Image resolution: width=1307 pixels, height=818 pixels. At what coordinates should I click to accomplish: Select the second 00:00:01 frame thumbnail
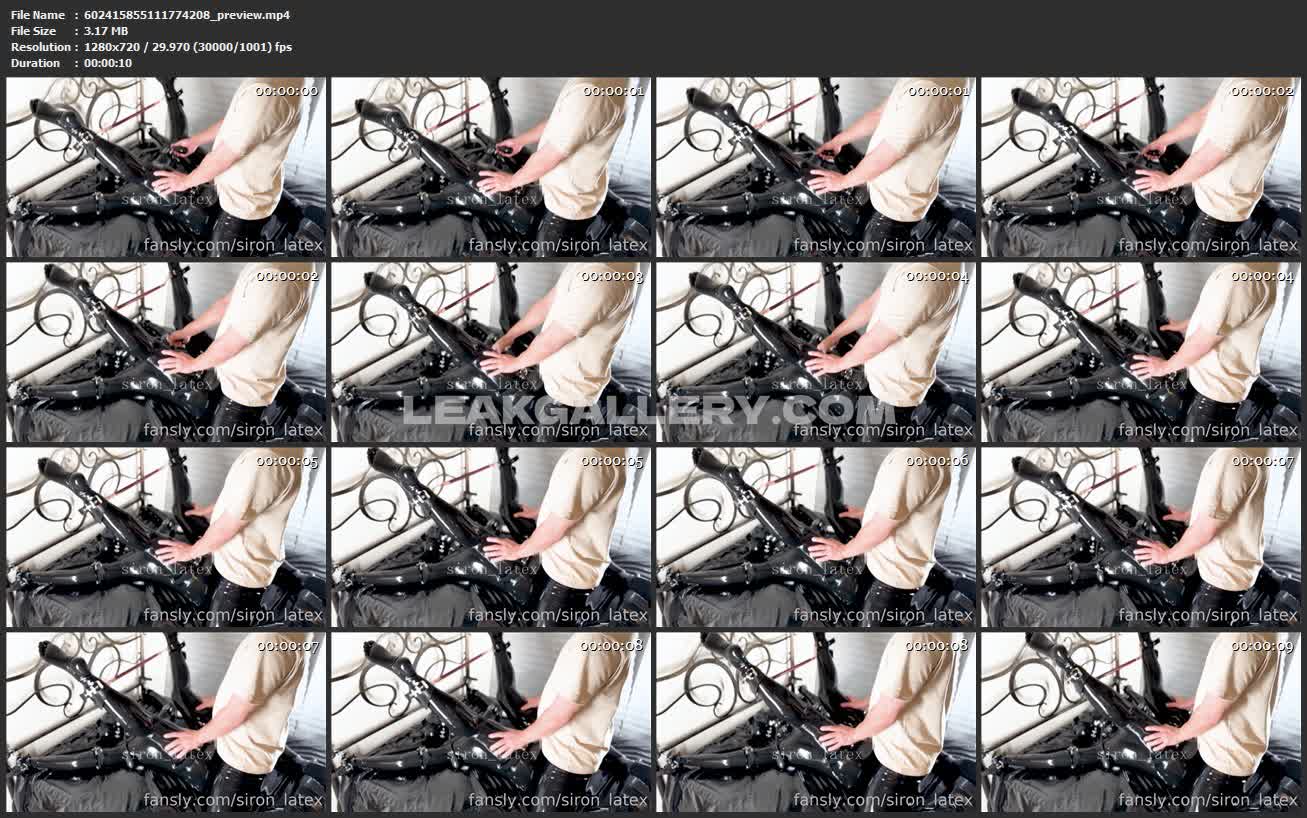pos(815,168)
